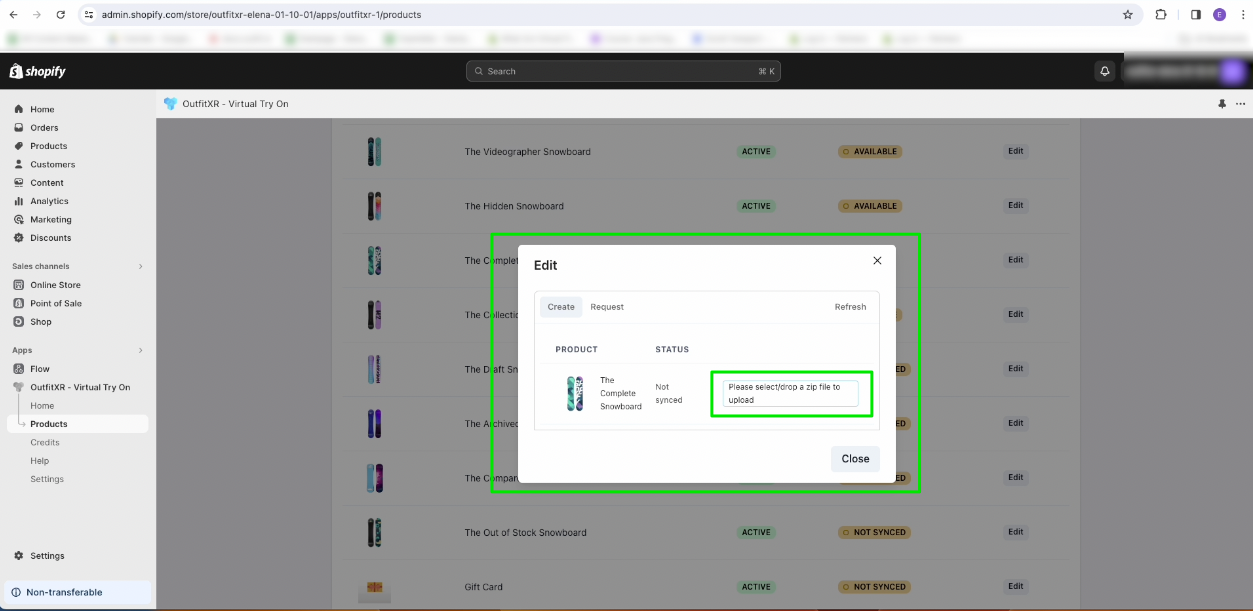This screenshot has height=611, width=1253.
Task: Click the Close button in dialog
Action: click(855, 459)
